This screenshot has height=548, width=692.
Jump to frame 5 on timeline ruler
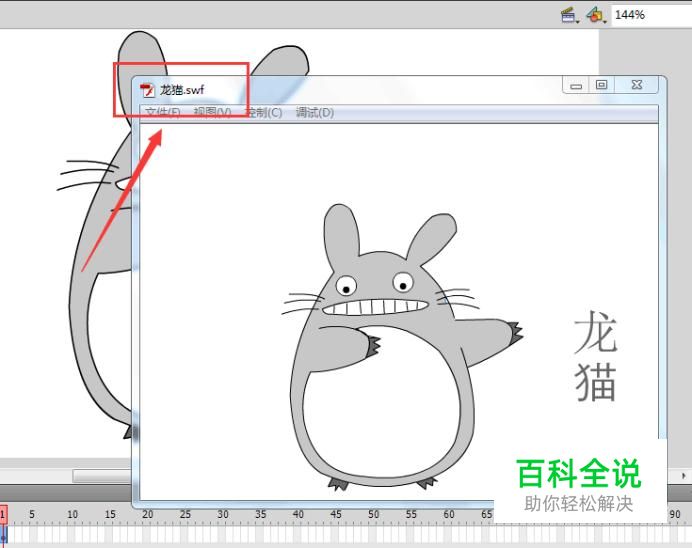point(32,514)
